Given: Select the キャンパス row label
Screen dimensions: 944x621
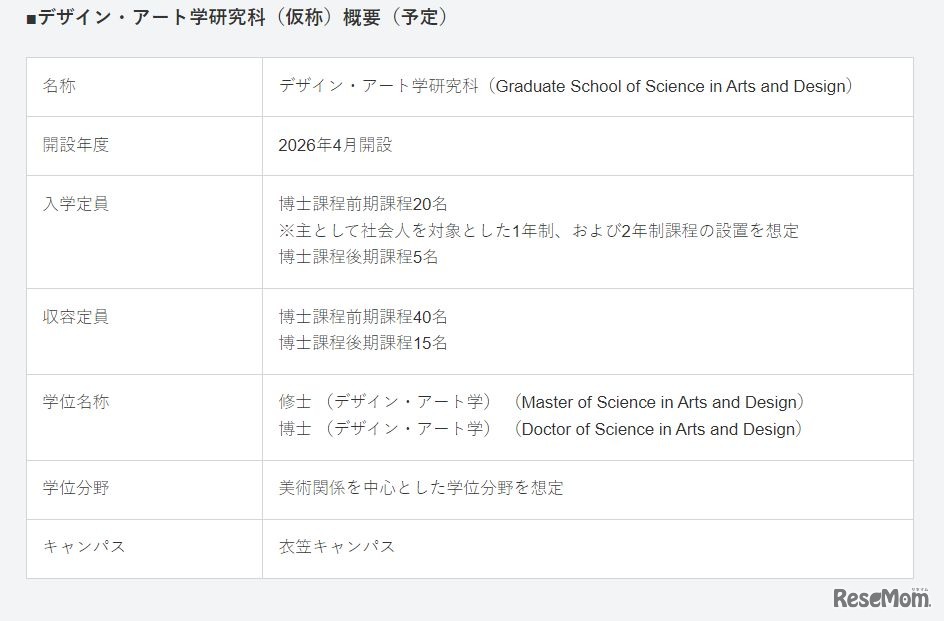Looking at the screenshot, I should point(84,546).
